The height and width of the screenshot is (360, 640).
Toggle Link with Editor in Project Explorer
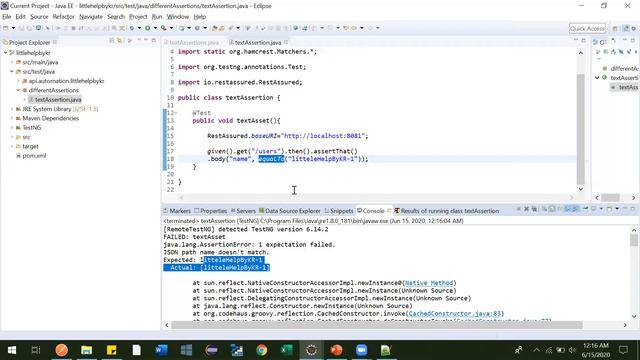[x=120, y=40]
